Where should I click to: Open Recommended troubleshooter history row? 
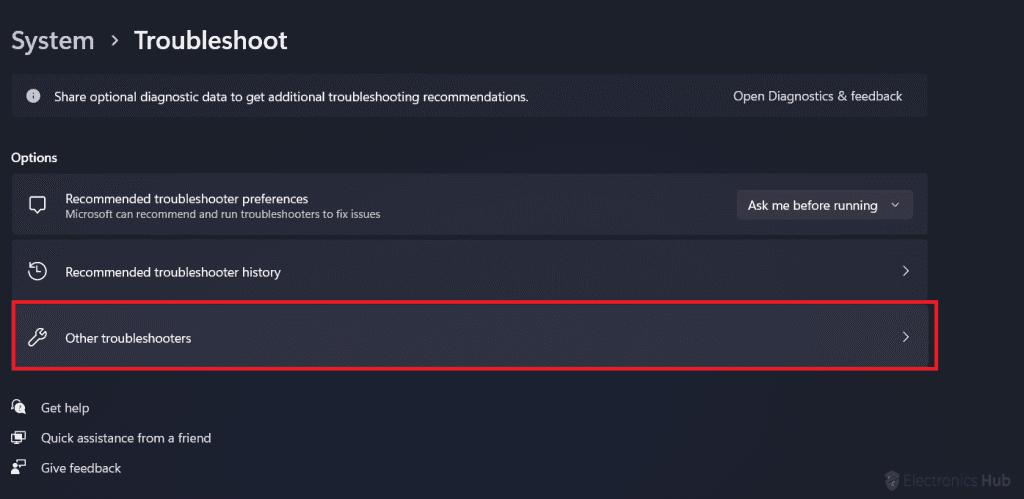point(173,272)
